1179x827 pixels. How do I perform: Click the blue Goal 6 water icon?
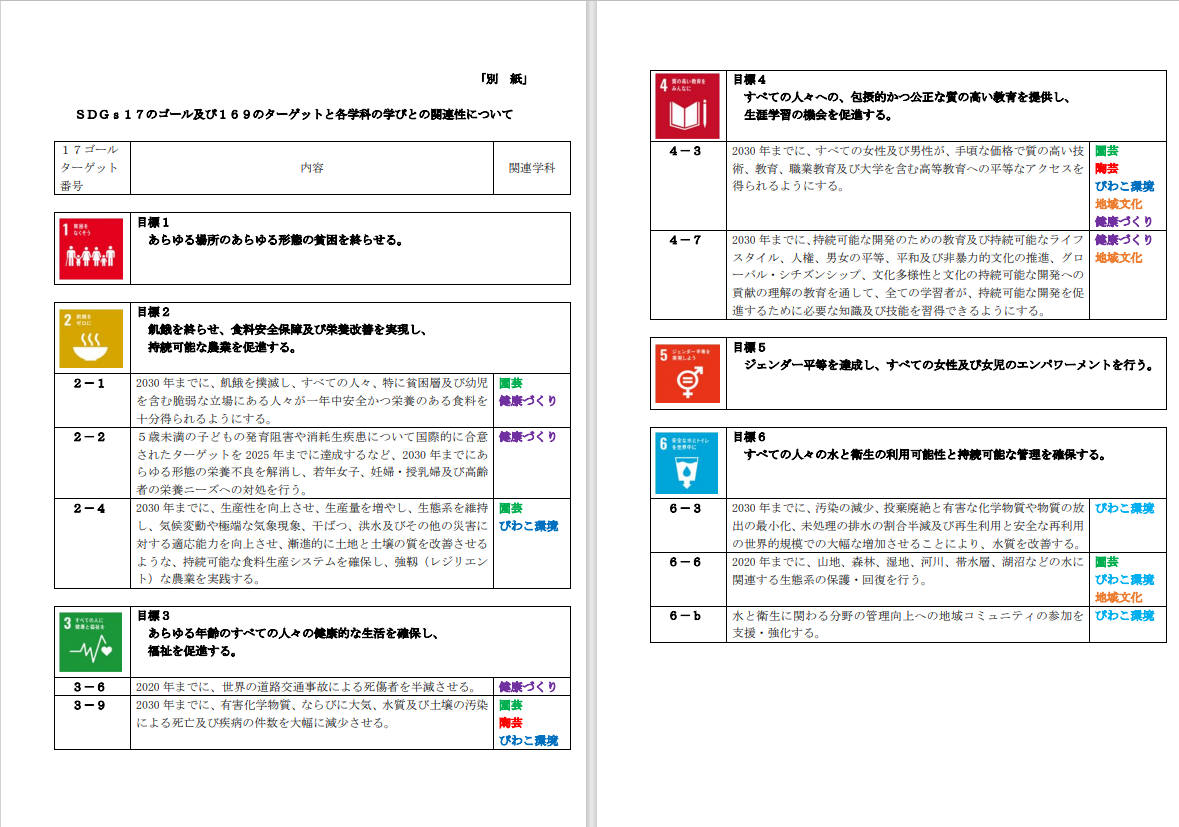pos(687,463)
